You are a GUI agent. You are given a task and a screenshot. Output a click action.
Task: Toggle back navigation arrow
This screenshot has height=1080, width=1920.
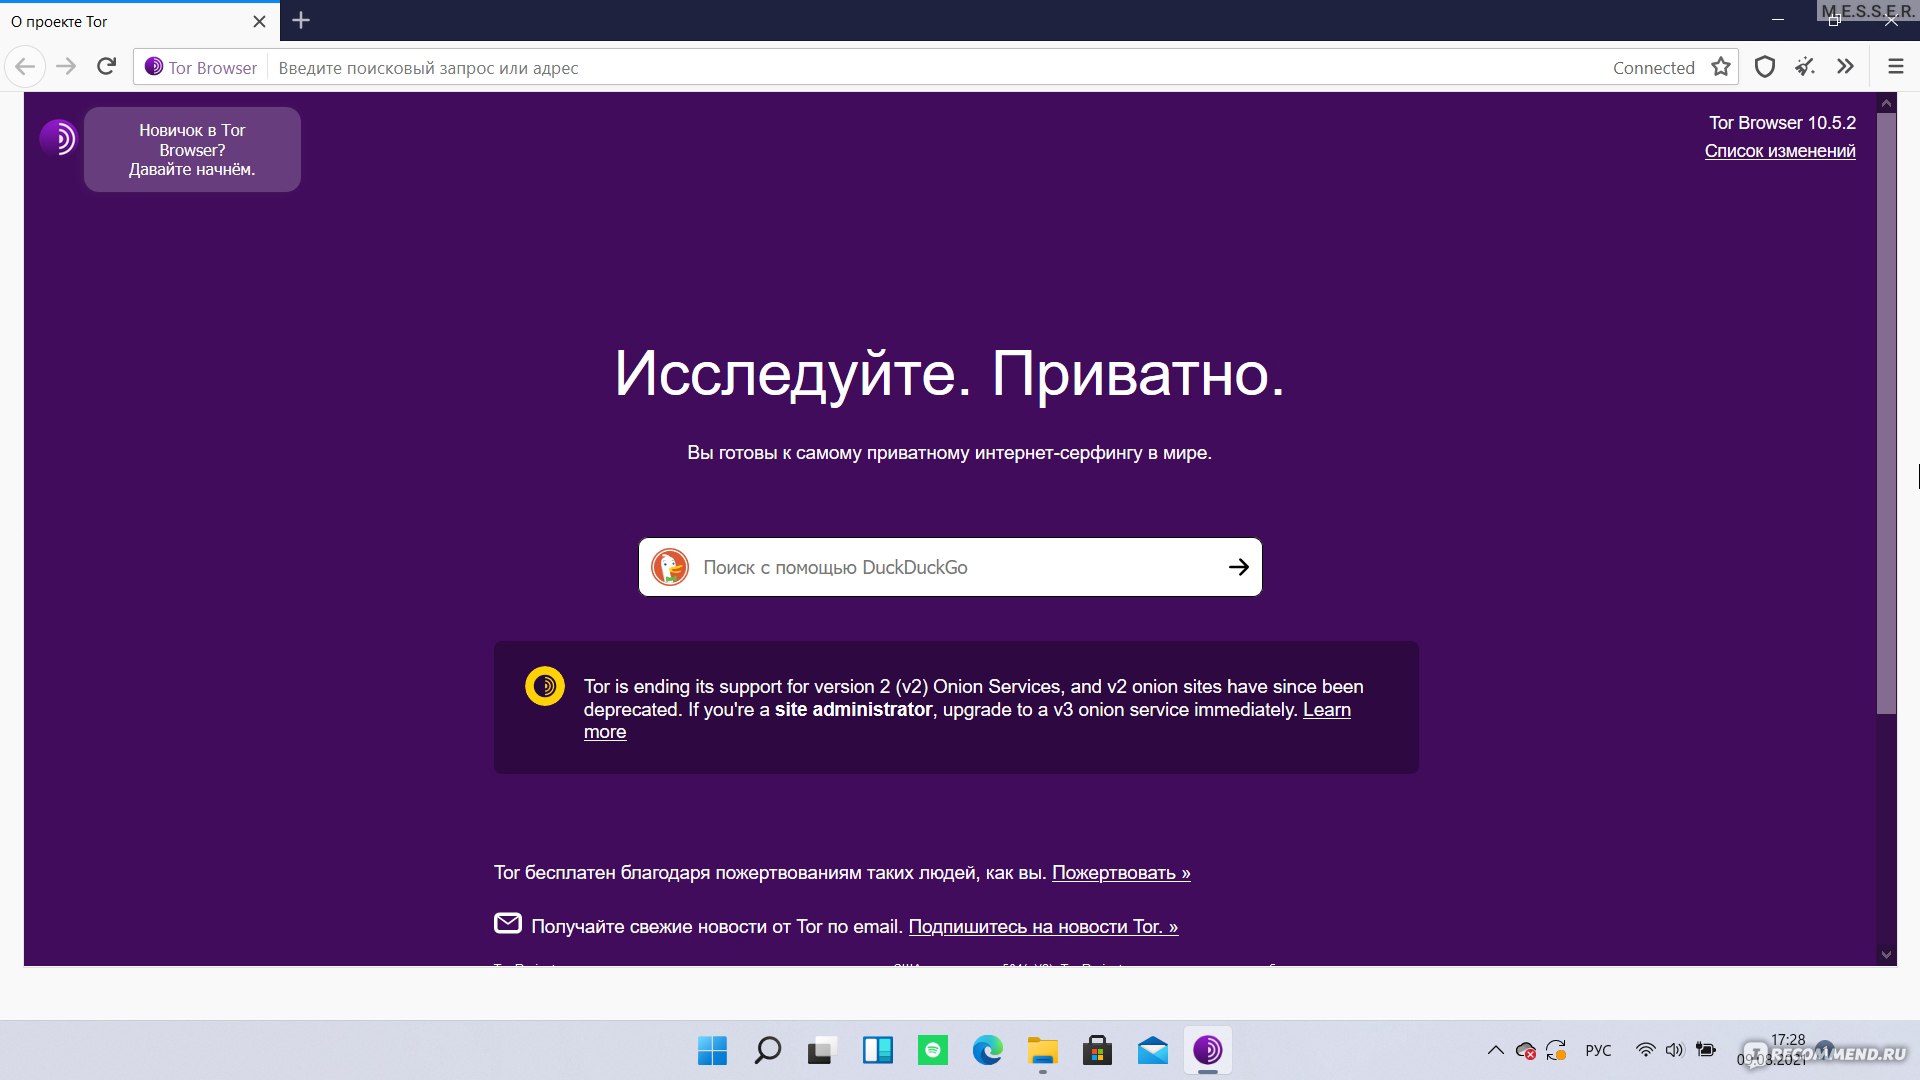pos(24,66)
